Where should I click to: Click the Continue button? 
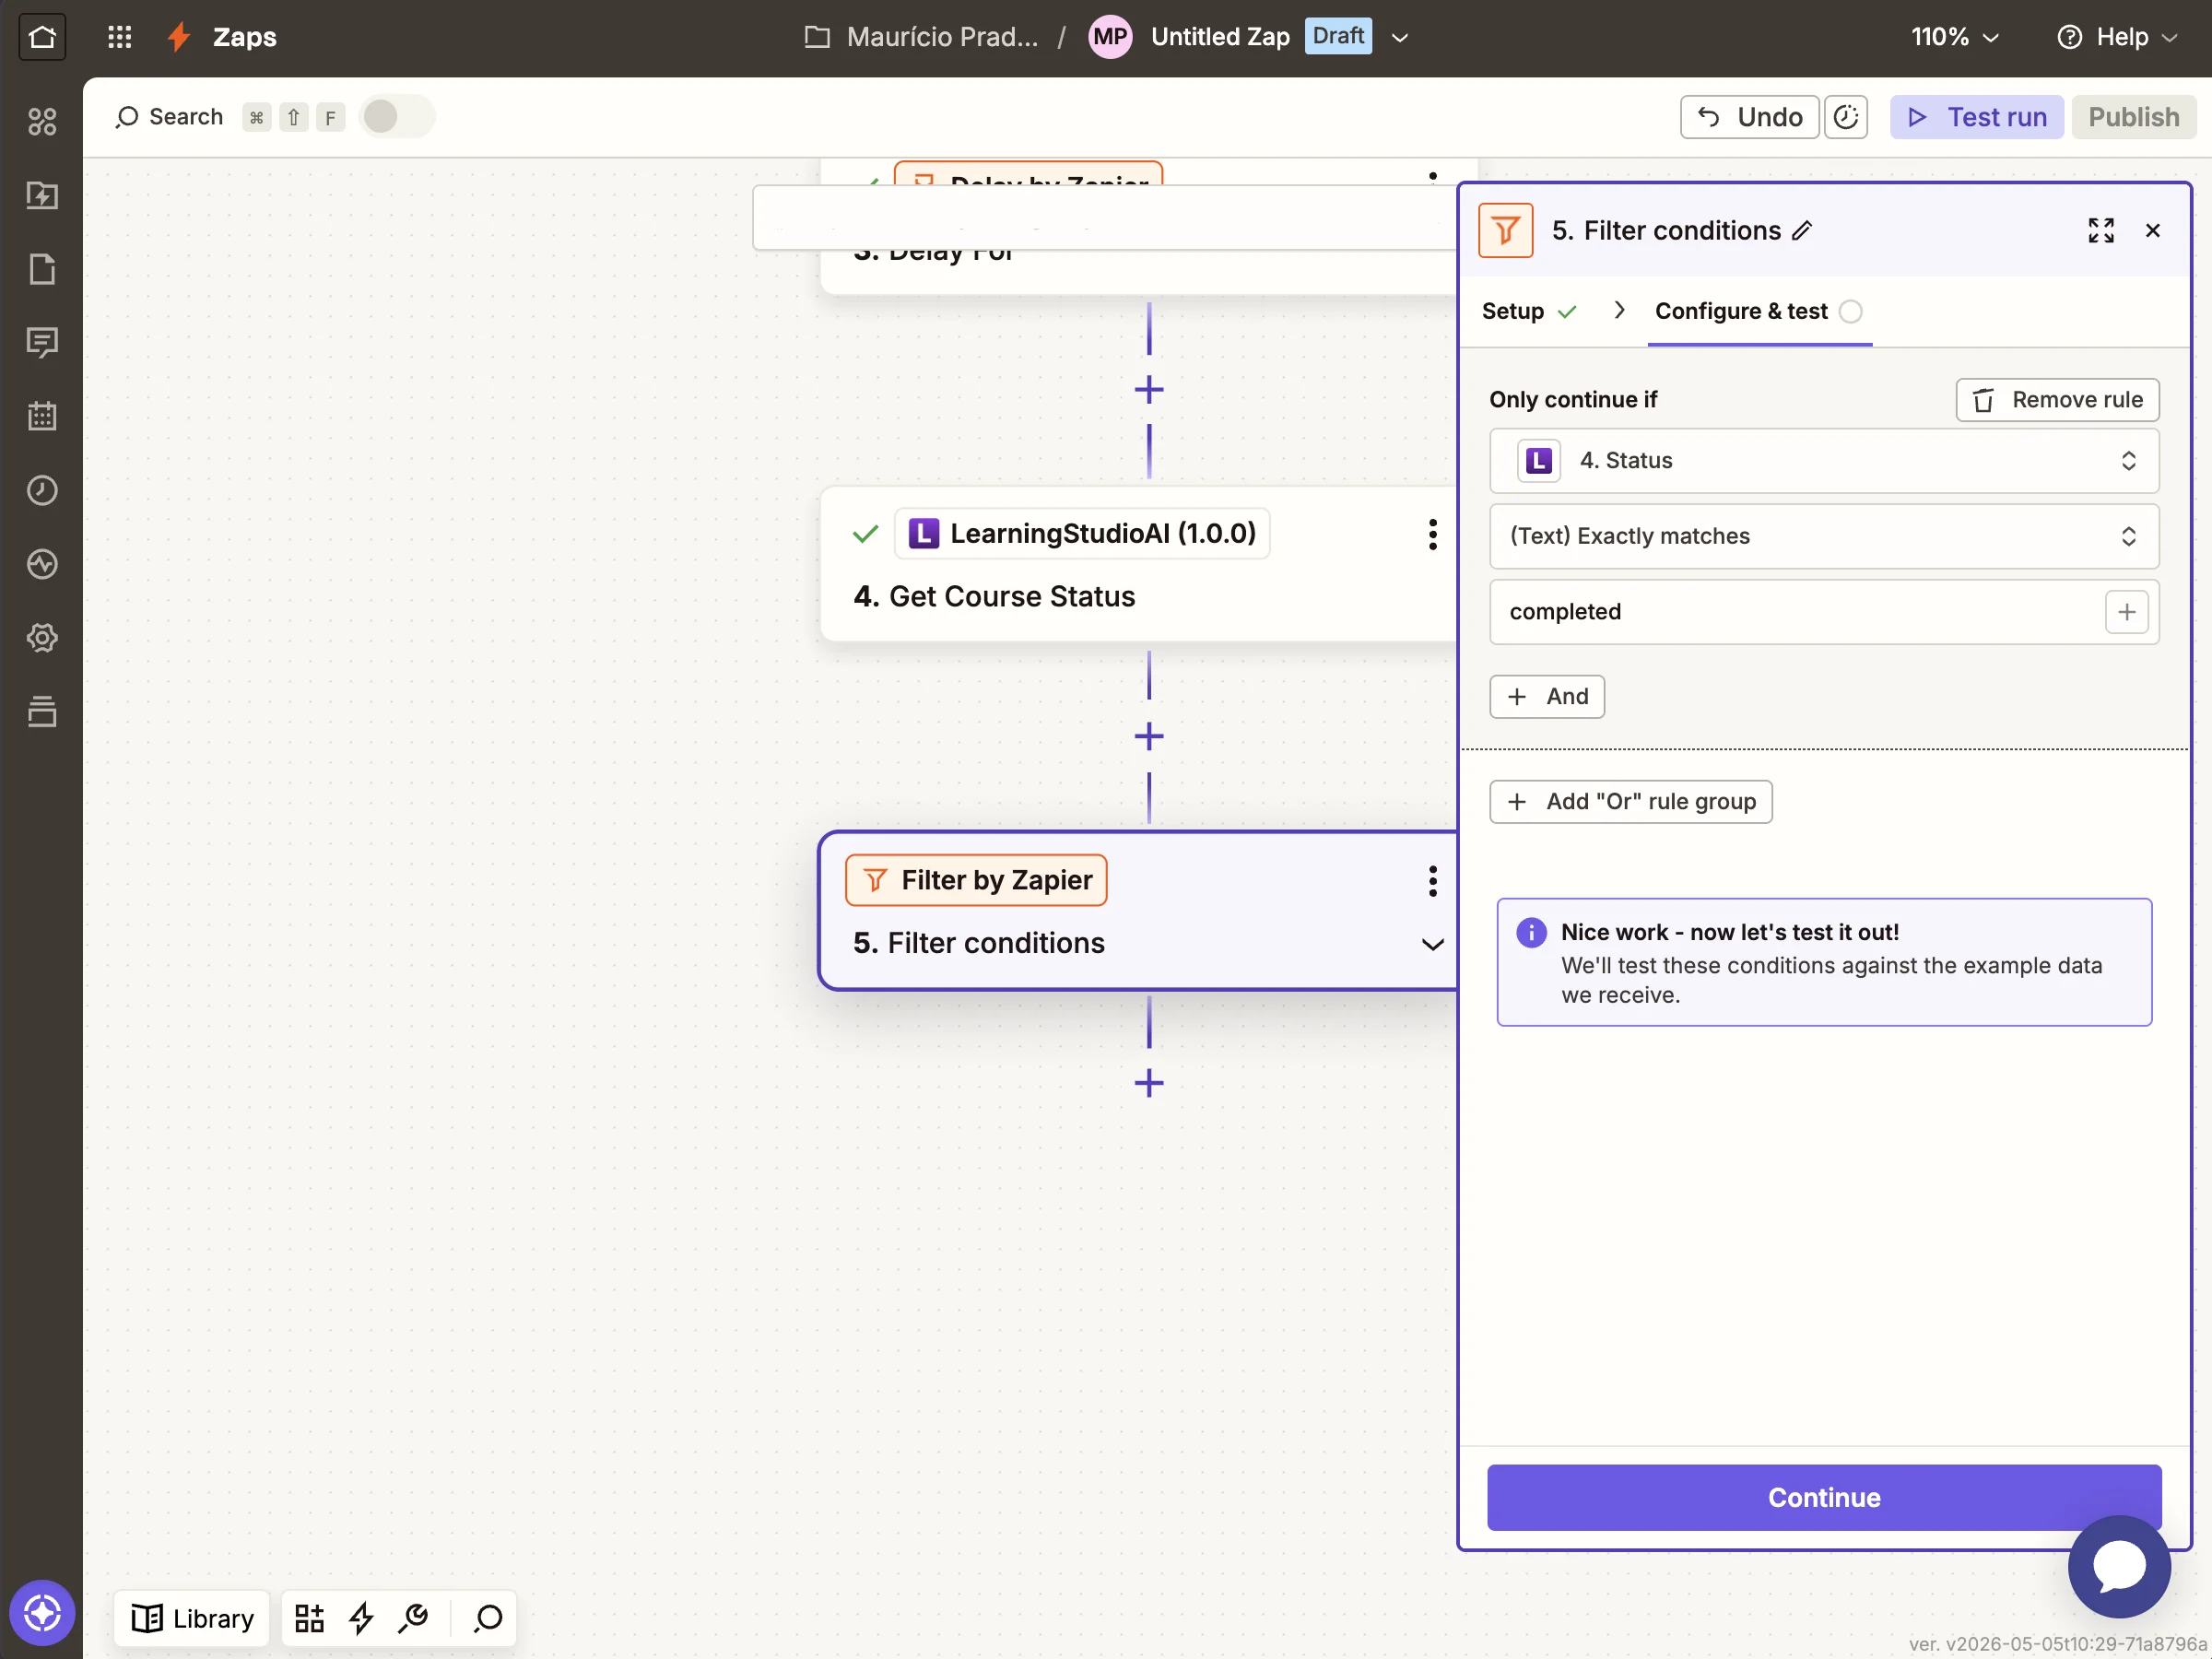tap(1824, 1497)
